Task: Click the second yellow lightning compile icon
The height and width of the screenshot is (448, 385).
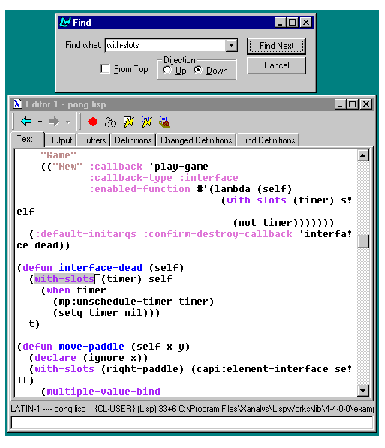Action: [146, 122]
